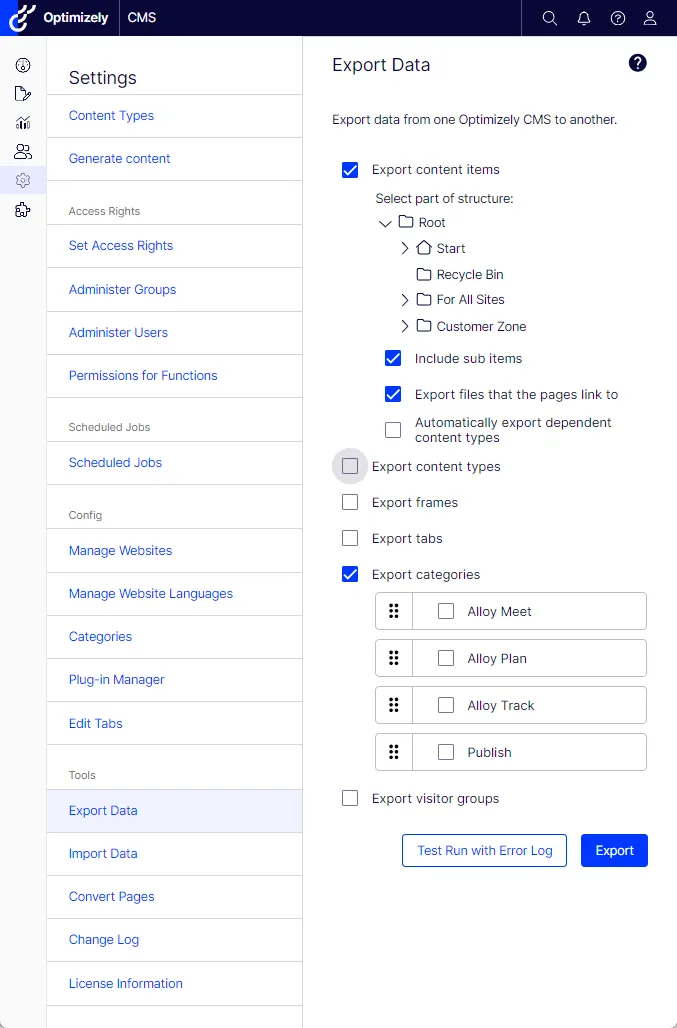Click the Recycle Bin folder icon

[x=424, y=274]
